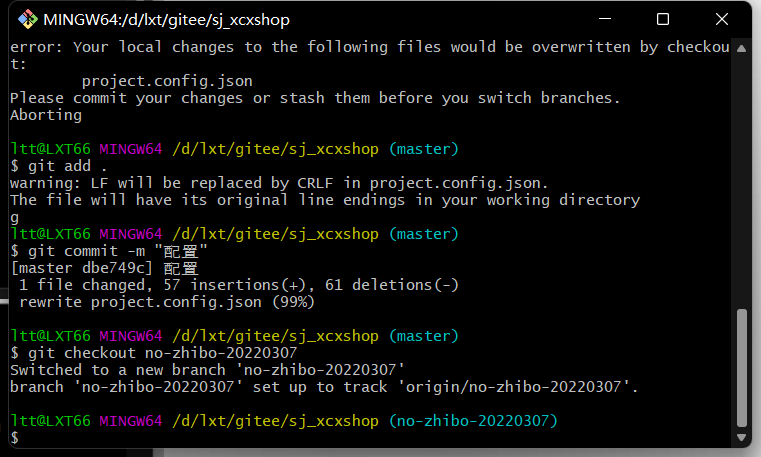Click the 'git add .' command line
The width and height of the screenshot is (761, 457).
(x=58, y=166)
